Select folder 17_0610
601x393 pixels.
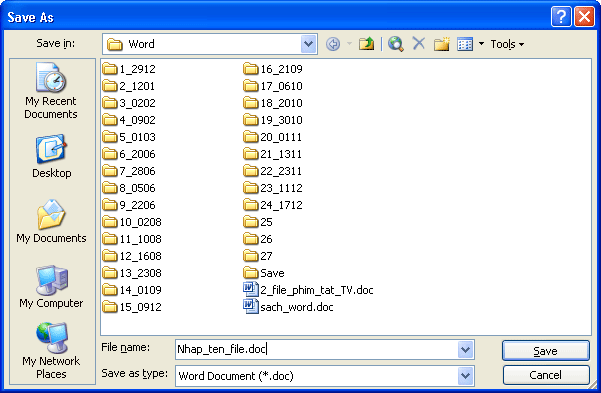click(x=273, y=86)
